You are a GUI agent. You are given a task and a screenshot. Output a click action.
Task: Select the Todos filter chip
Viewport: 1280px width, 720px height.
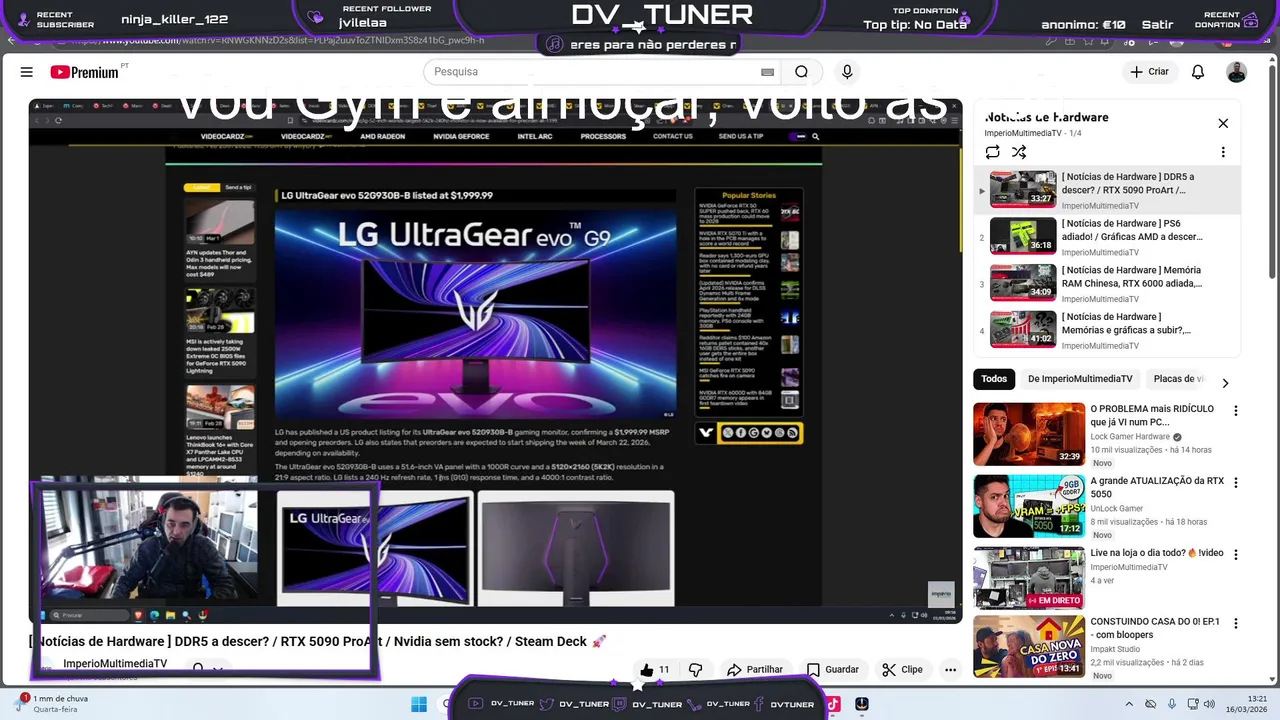tap(994, 379)
